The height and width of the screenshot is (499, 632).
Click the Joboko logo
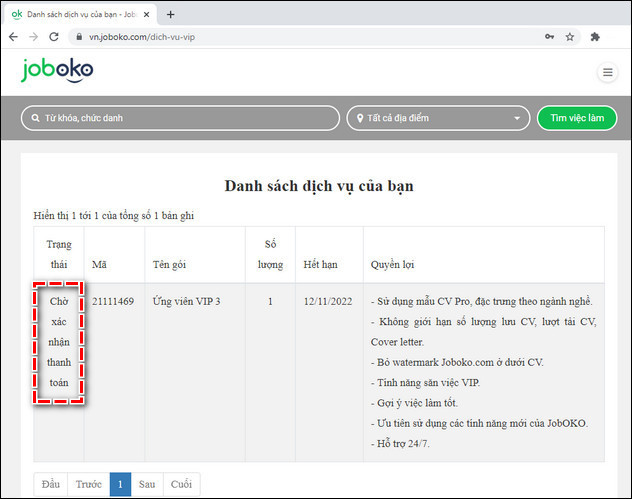point(58,70)
